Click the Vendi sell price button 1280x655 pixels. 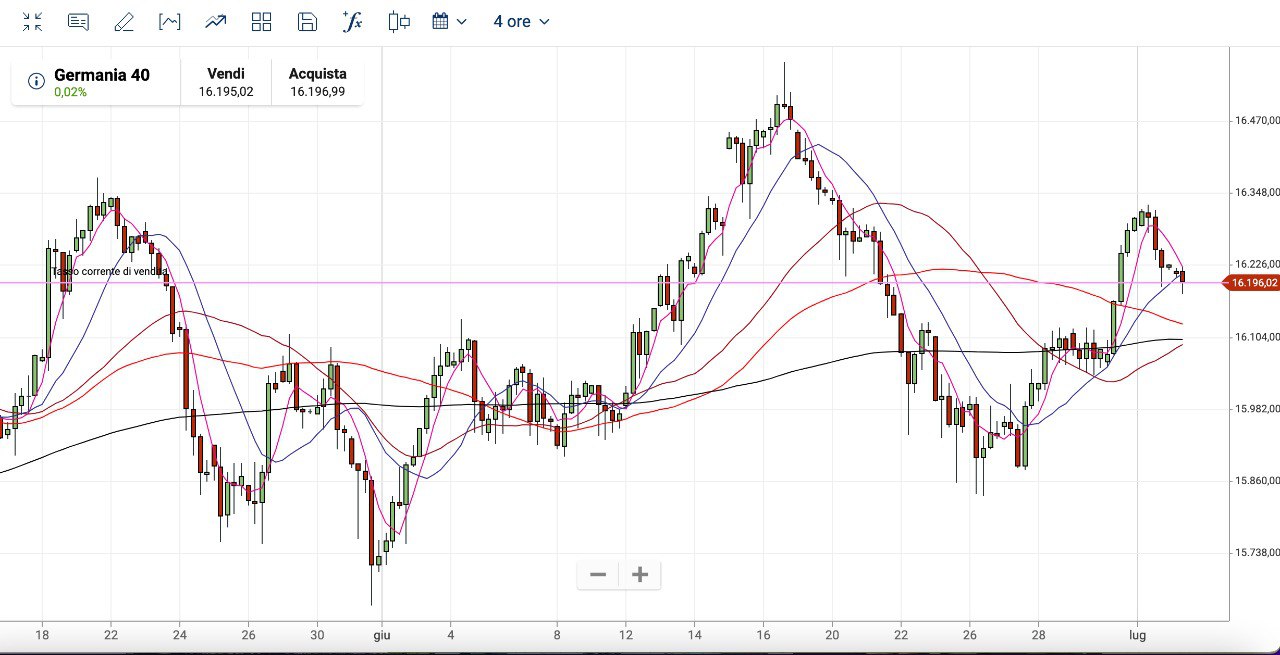tap(225, 82)
